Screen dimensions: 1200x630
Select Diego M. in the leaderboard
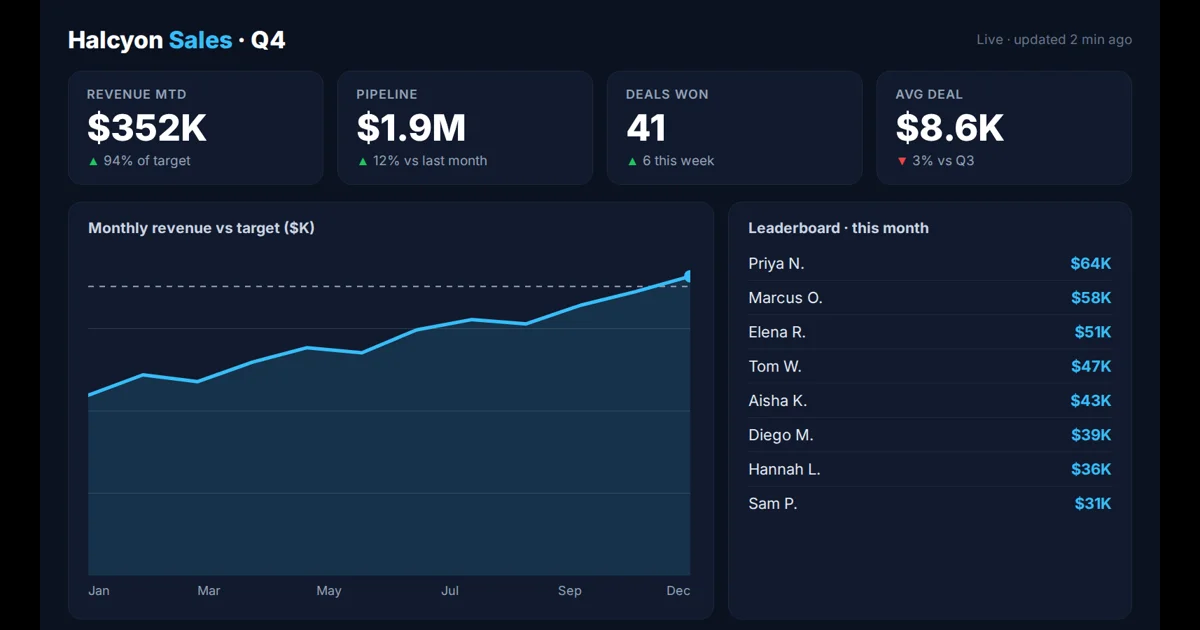781,435
